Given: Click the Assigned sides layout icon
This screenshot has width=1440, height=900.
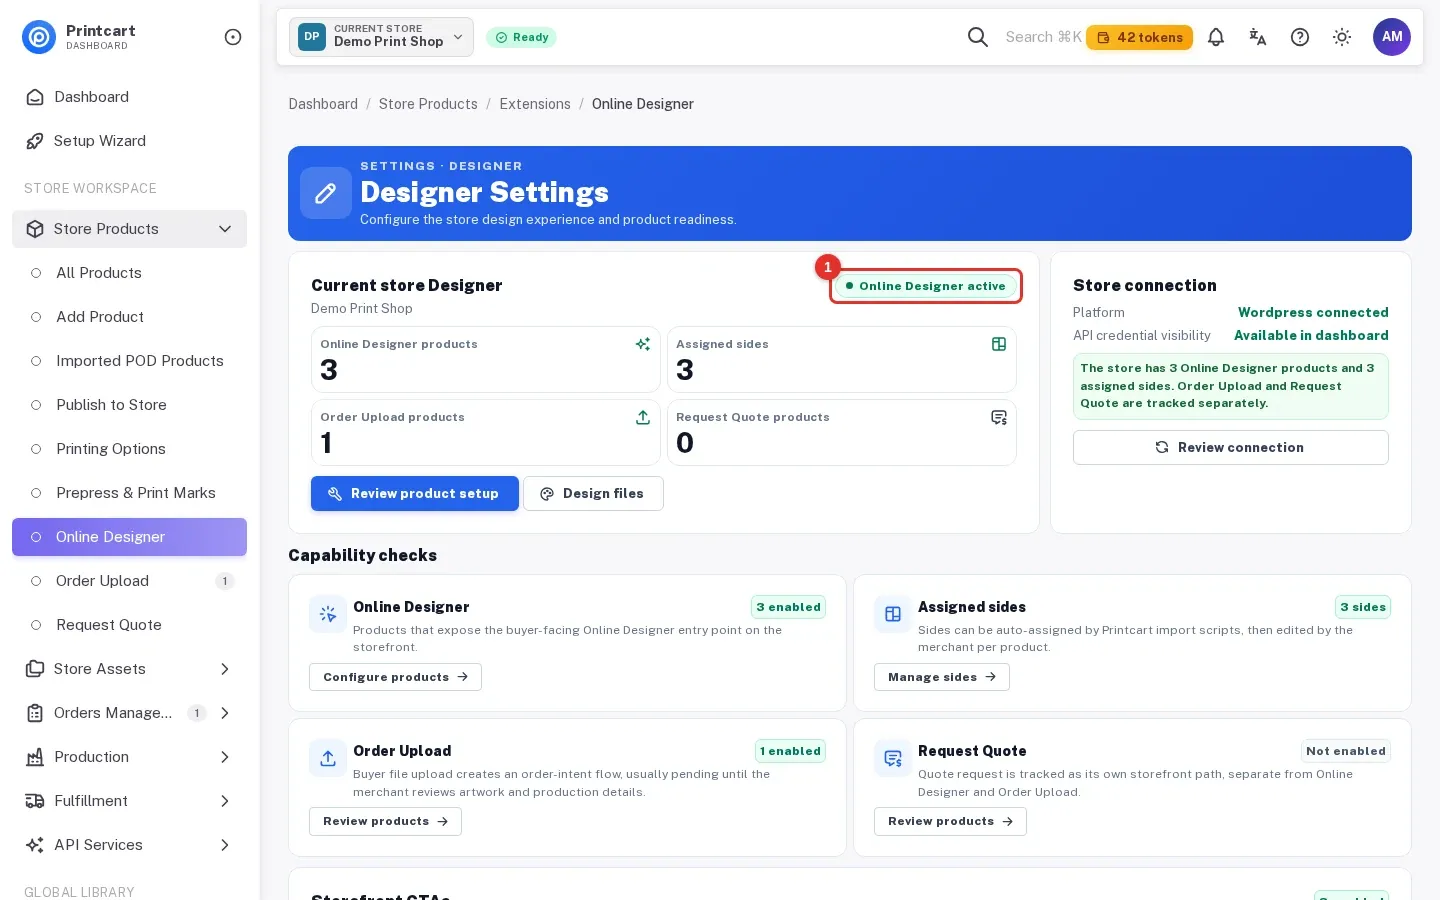Looking at the screenshot, I should click(999, 344).
